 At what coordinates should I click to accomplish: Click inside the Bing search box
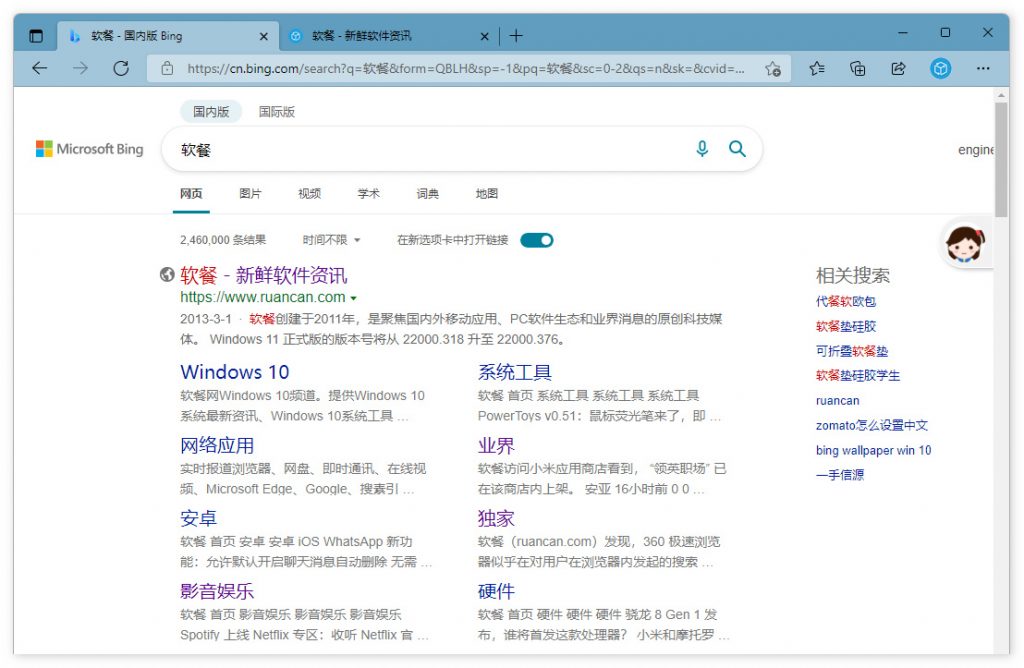click(430, 150)
